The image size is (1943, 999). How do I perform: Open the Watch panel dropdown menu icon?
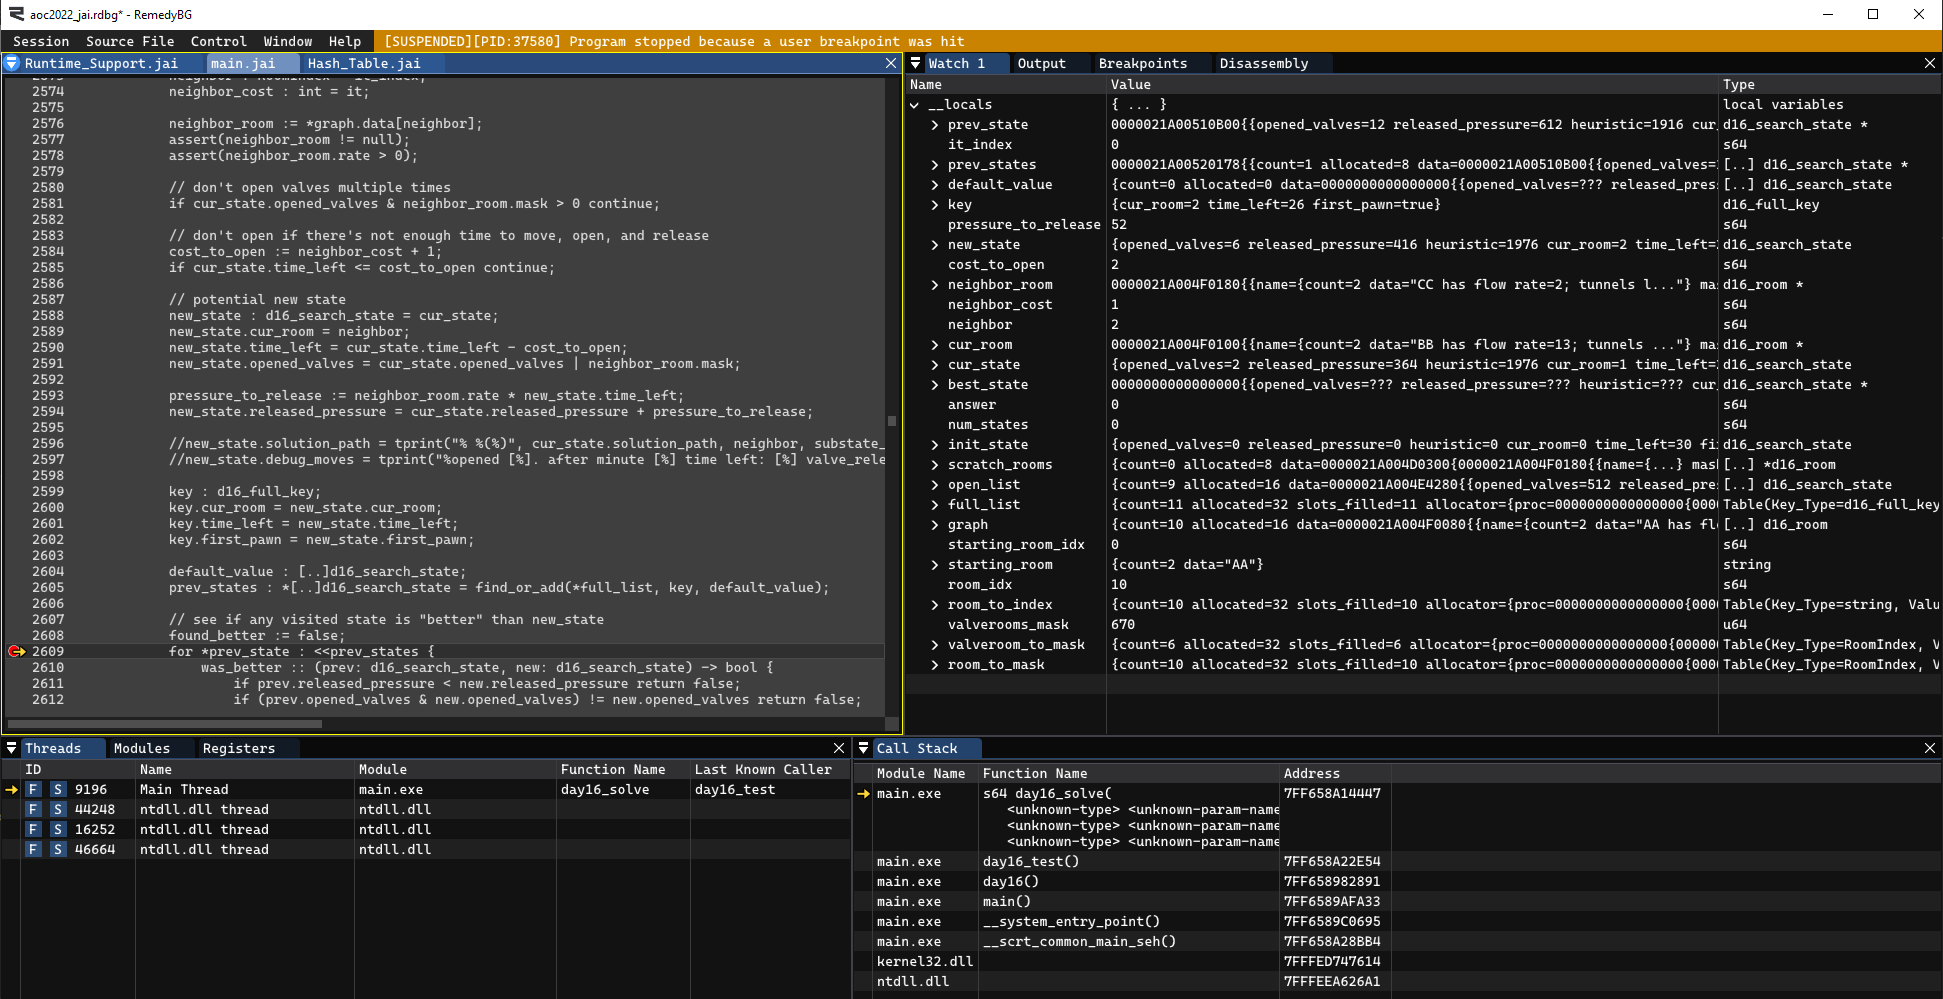(x=915, y=63)
